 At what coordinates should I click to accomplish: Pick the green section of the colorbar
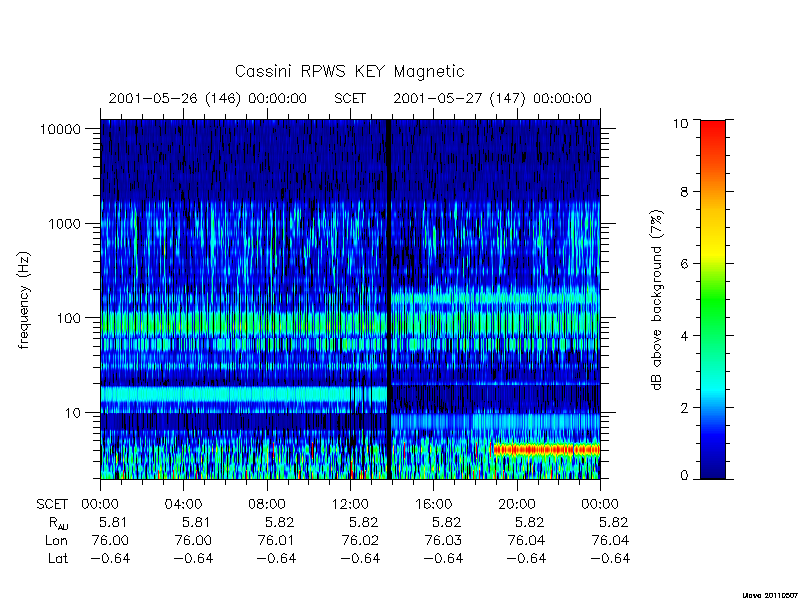pyautogui.click(x=713, y=301)
